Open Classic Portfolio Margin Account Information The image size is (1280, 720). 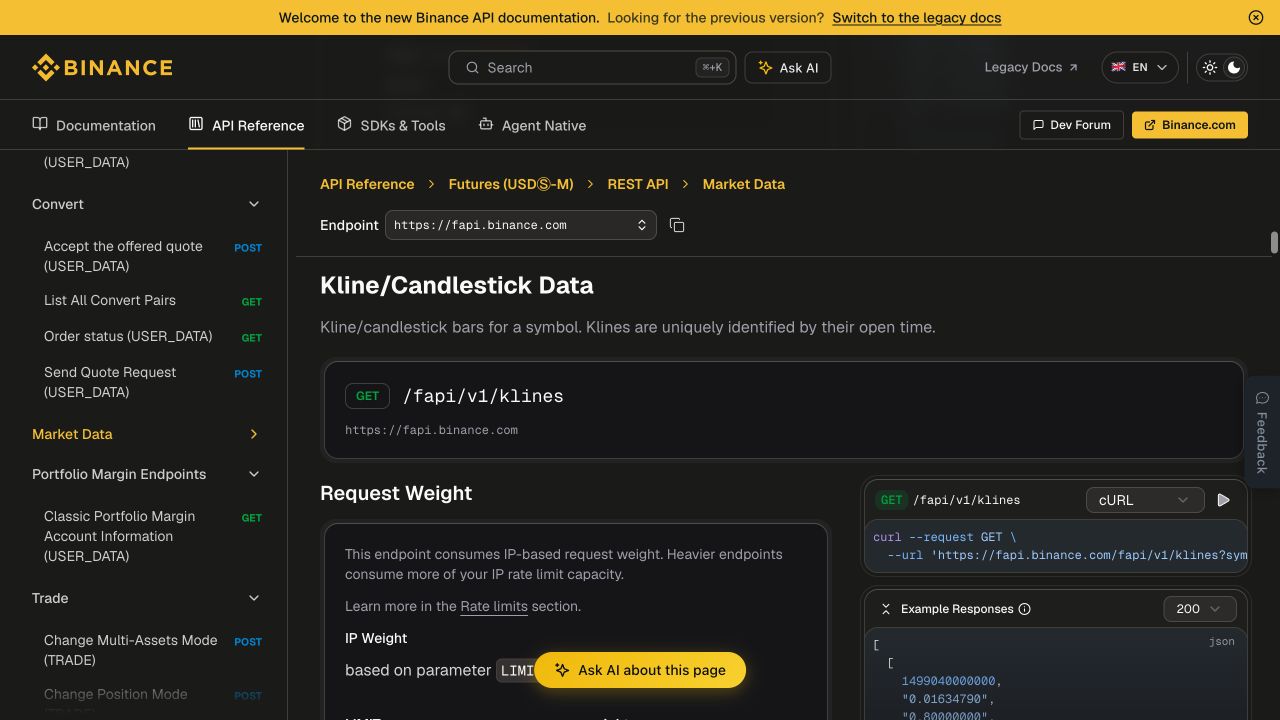pyautogui.click(x=153, y=536)
